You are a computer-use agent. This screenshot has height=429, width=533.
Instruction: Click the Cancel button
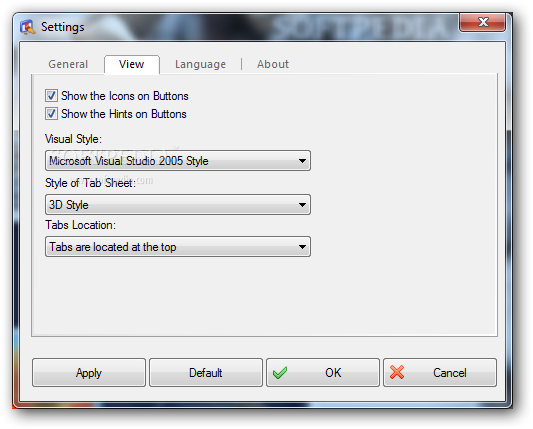click(x=440, y=373)
